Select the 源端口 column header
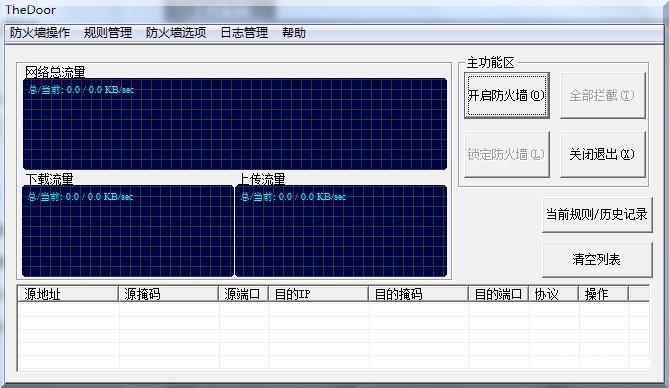This screenshot has height=388, width=669. pos(243,294)
